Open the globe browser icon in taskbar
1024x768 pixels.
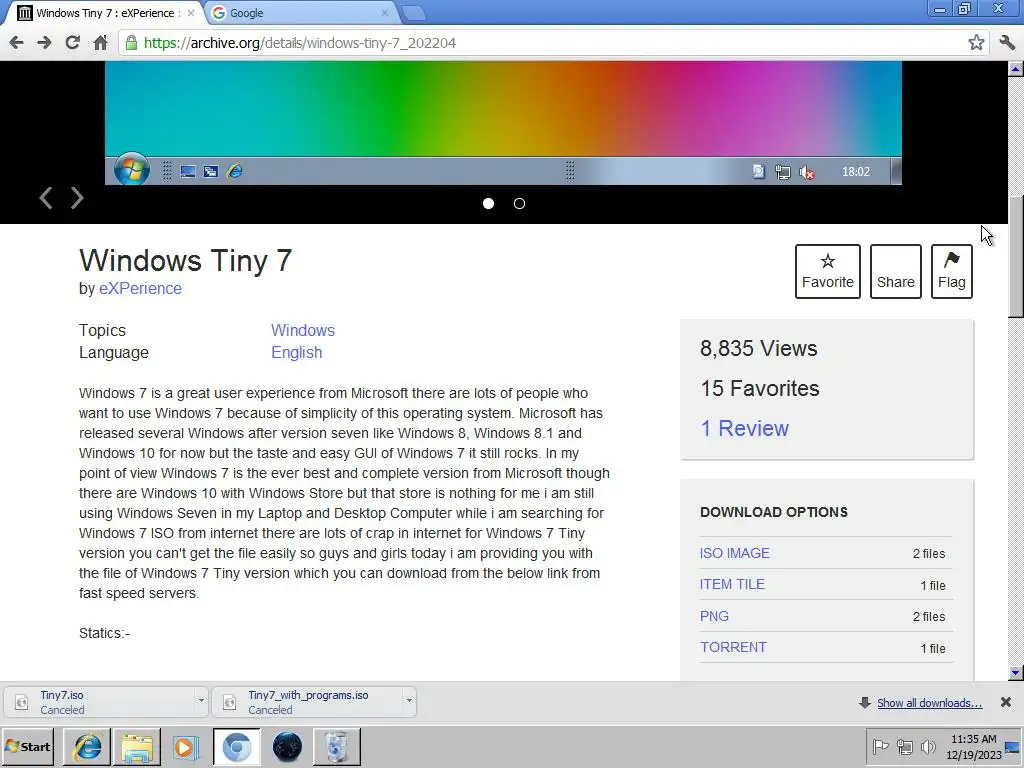click(287, 746)
